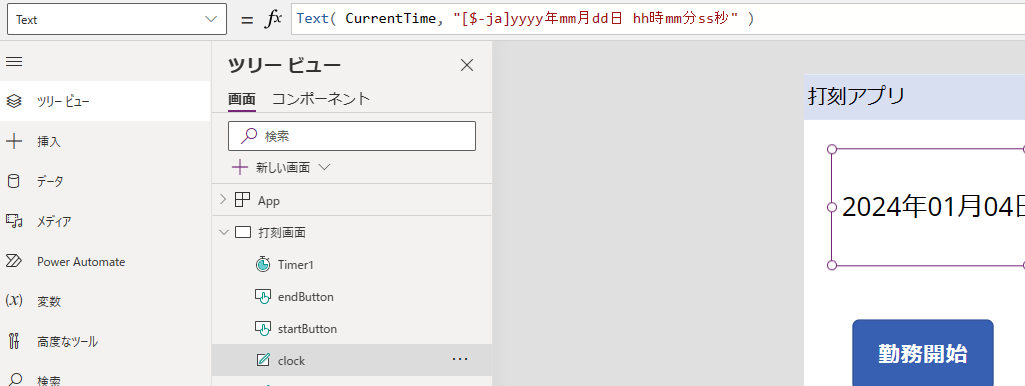Open ツリー ビュー in left sidebar
This screenshot has width=1025, height=386.
[x=105, y=101]
